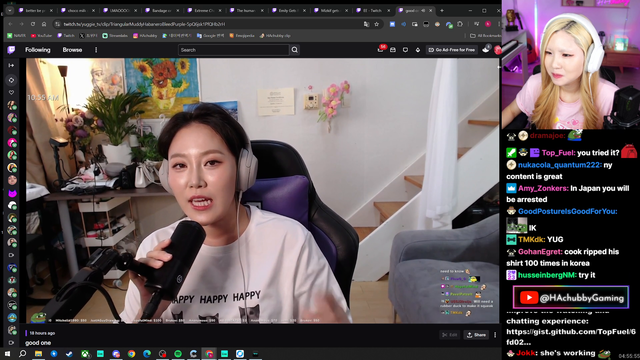Viewport: 640px width, 360px height.
Task: Mute audio on the active 'good o' tab
Action: [423, 11]
